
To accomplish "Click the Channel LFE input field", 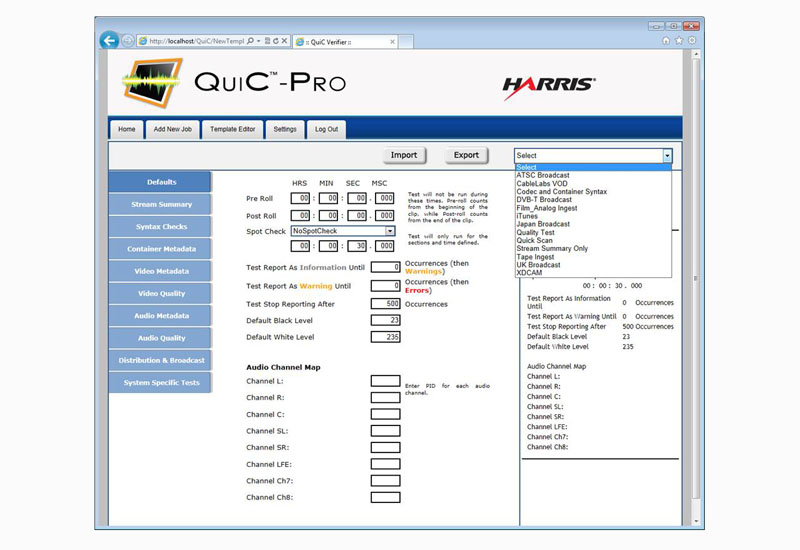I will 385,464.
